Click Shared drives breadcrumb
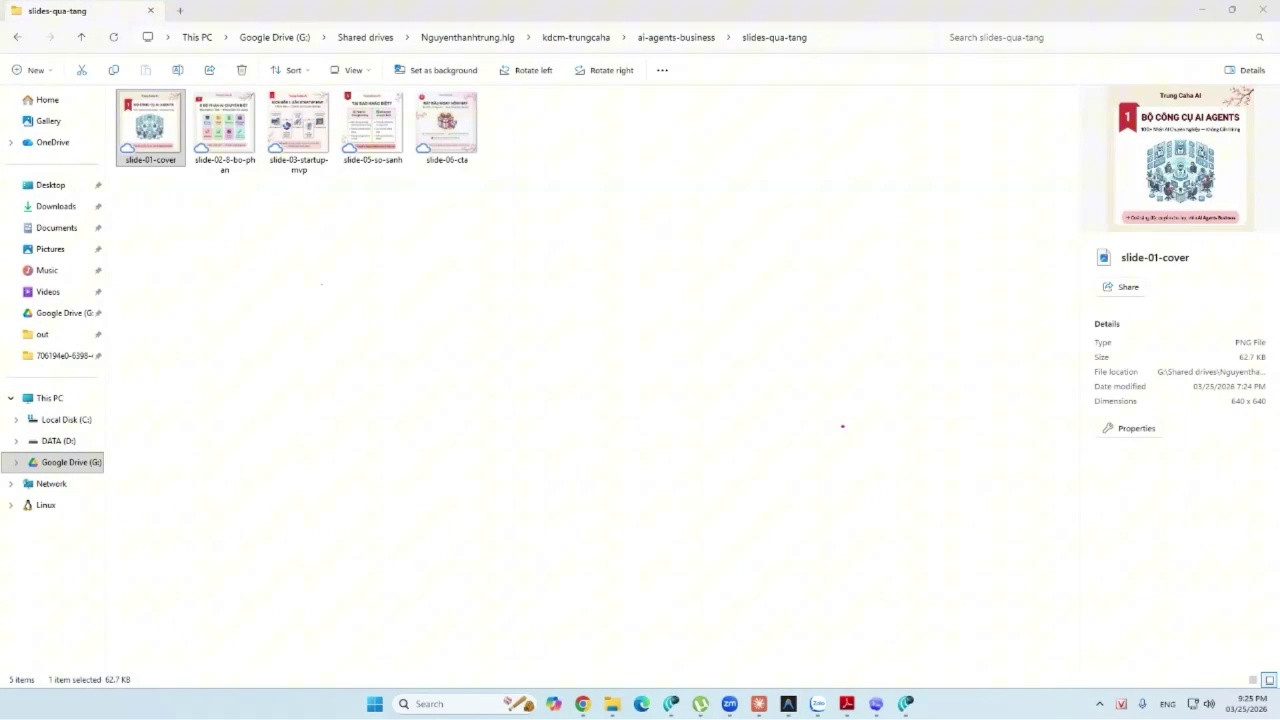The width and height of the screenshot is (1280, 720). [x=365, y=37]
